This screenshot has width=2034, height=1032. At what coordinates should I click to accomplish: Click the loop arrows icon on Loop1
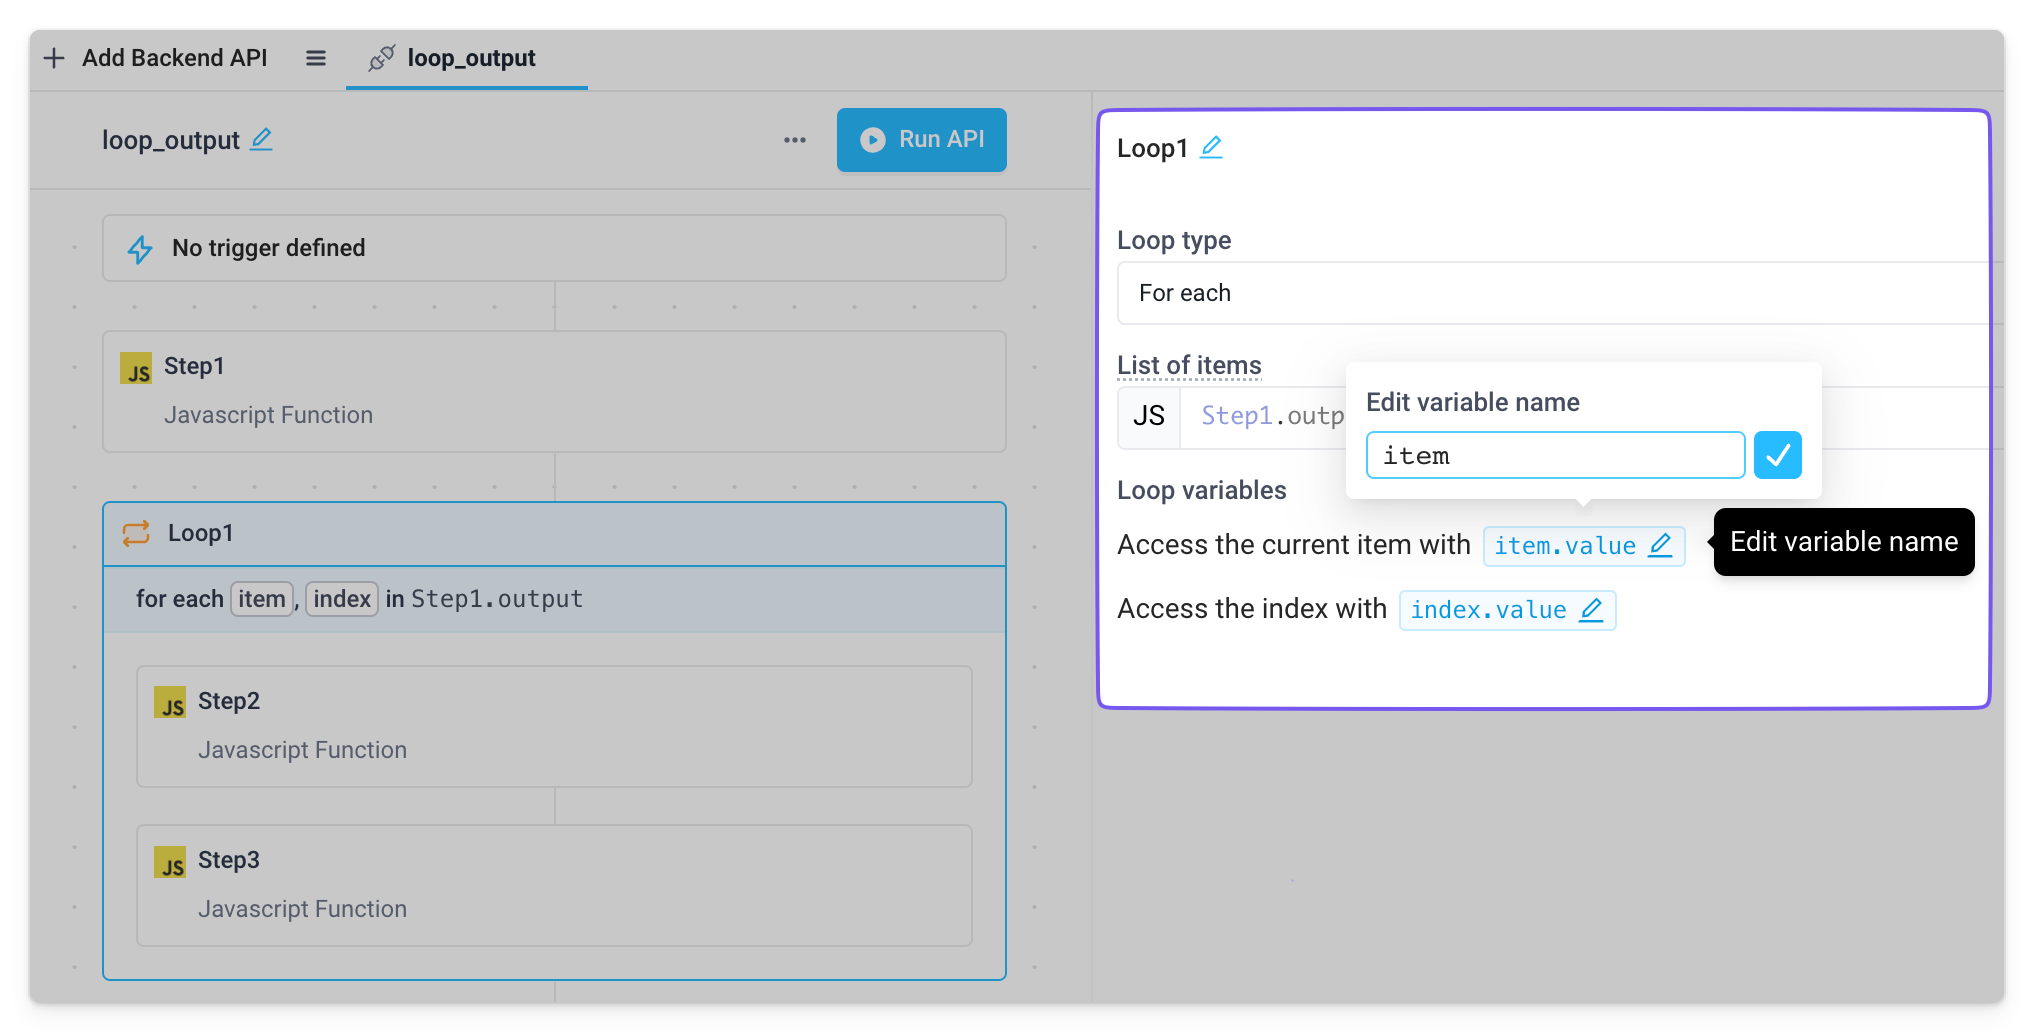[137, 534]
